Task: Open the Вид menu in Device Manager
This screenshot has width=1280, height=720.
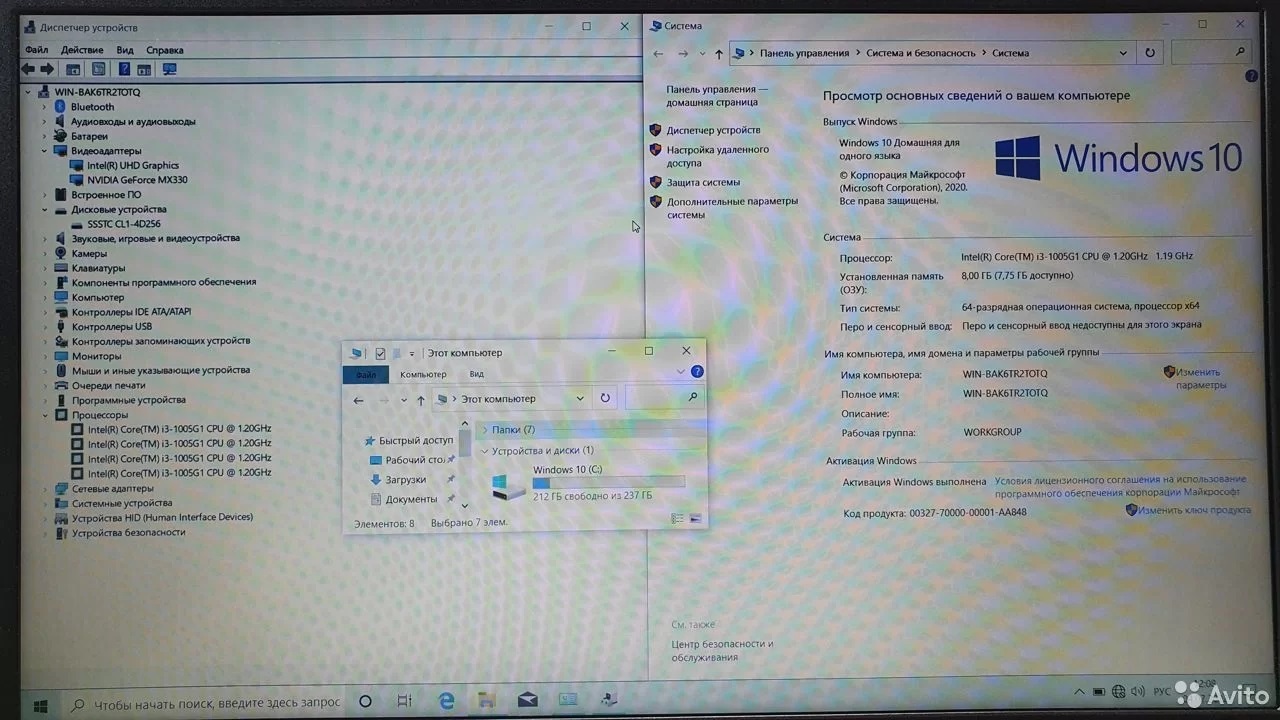Action: tap(125, 50)
